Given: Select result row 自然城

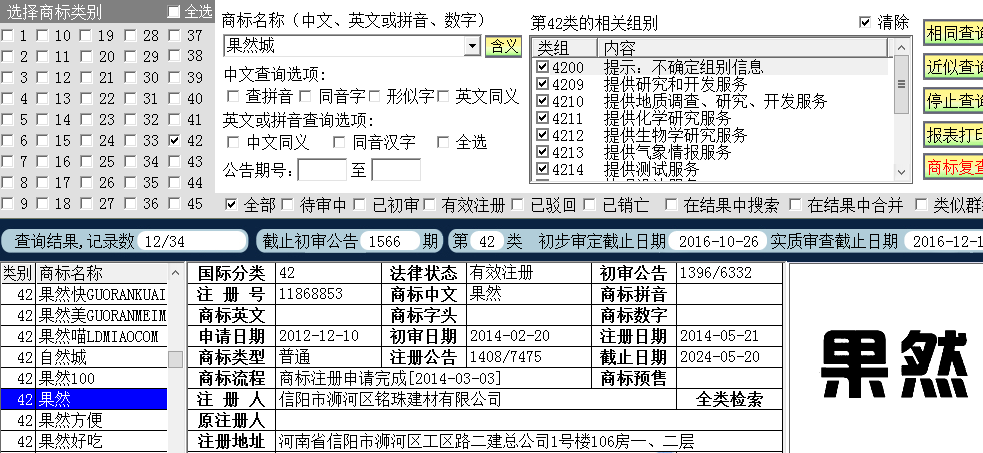Looking at the screenshot, I should point(84,358).
